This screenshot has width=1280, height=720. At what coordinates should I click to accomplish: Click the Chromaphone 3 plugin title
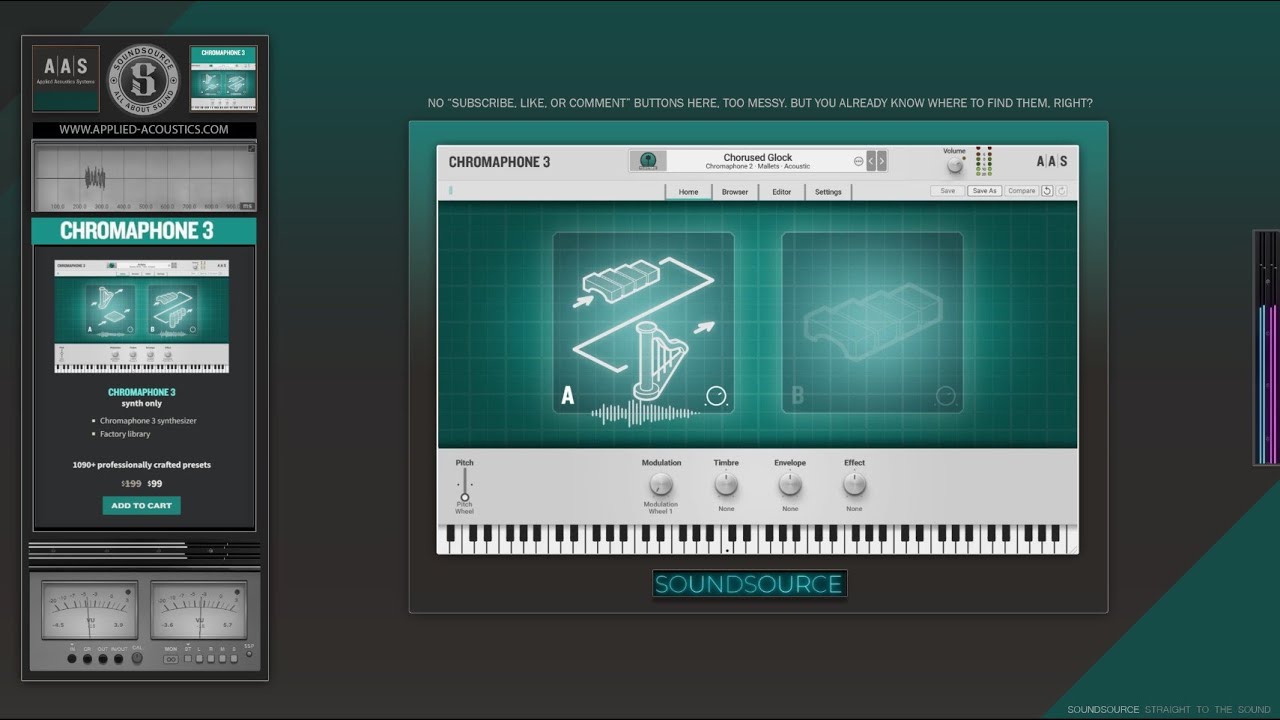pyautogui.click(x=499, y=162)
